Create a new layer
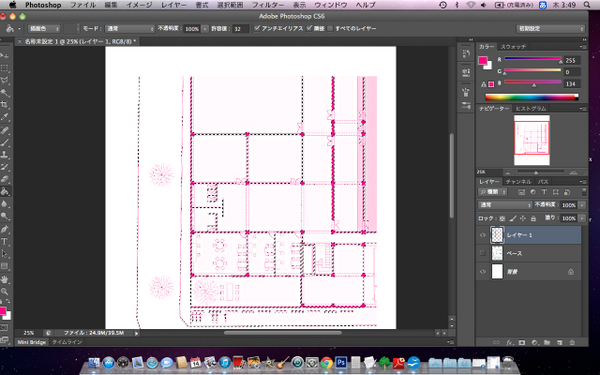600x375 pixels. [x=559, y=342]
